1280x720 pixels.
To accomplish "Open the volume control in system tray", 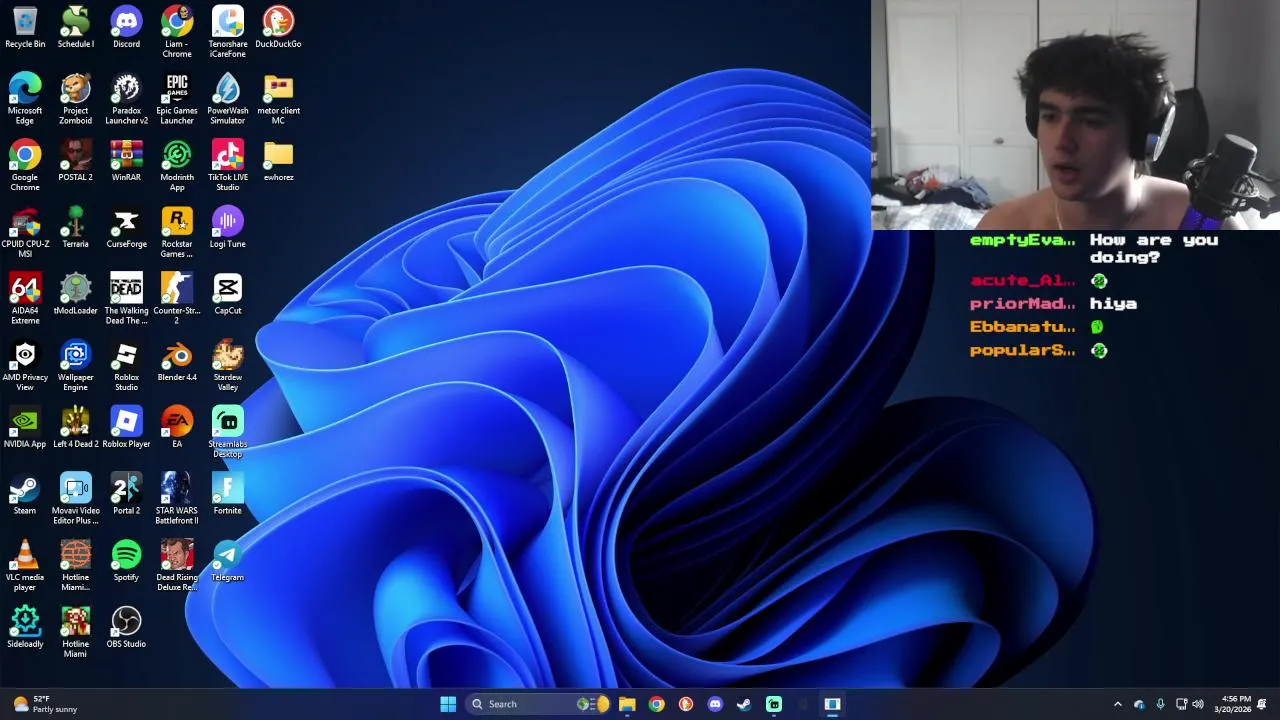I will click(x=1198, y=704).
